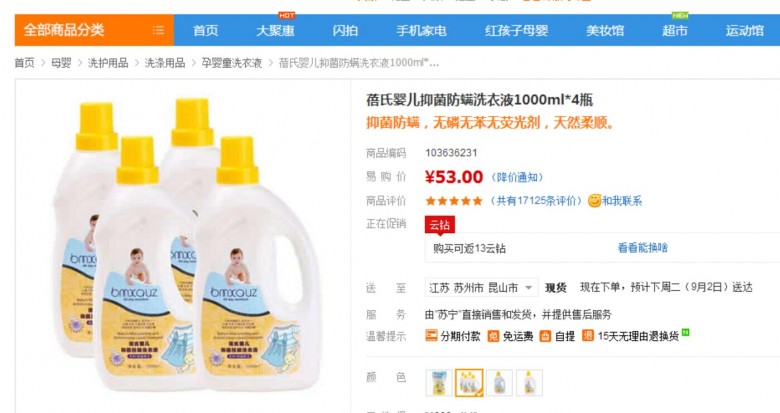The width and height of the screenshot is (780, 413).
Task: Open the 大聚惠 navigation tab
Action: 275,30
